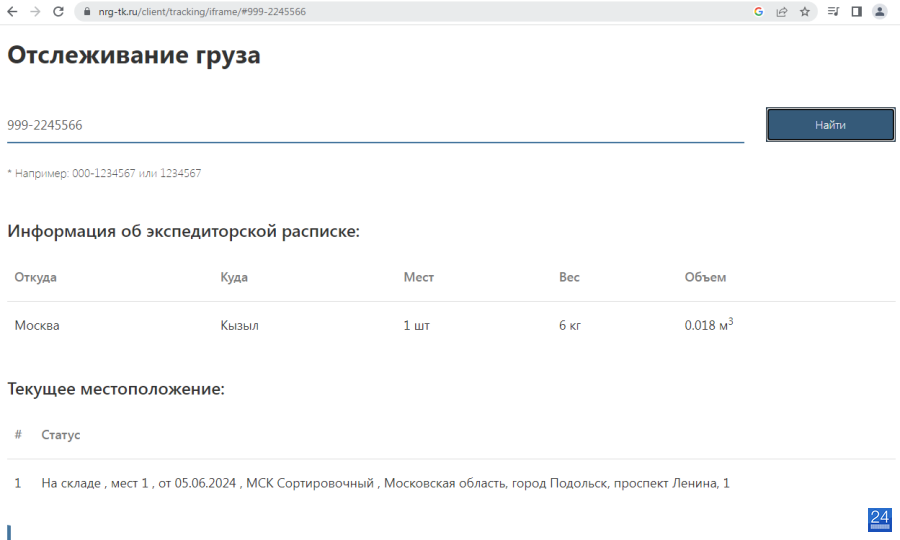Toggle the browser side panel icon
The image size is (900, 540).
click(856, 11)
